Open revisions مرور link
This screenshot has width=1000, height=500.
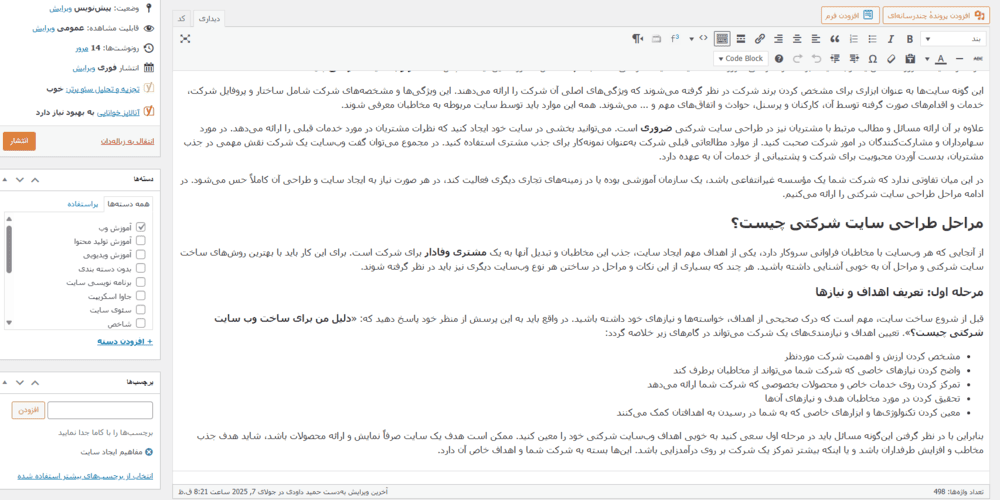click(x=82, y=48)
